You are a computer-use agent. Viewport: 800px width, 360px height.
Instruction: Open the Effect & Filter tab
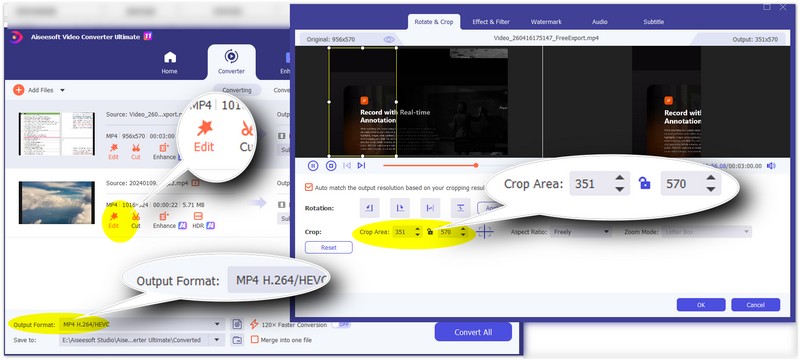click(491, 22)
